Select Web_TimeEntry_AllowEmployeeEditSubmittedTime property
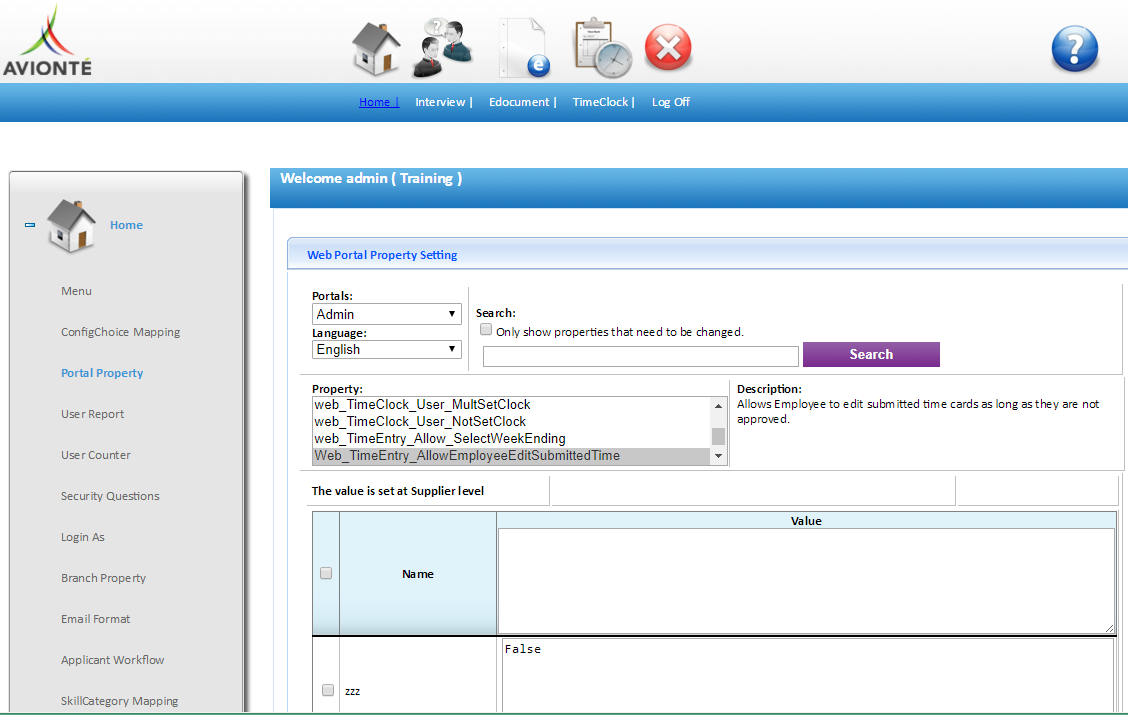Screen dimensions: 1128x715 pos(511,456)
